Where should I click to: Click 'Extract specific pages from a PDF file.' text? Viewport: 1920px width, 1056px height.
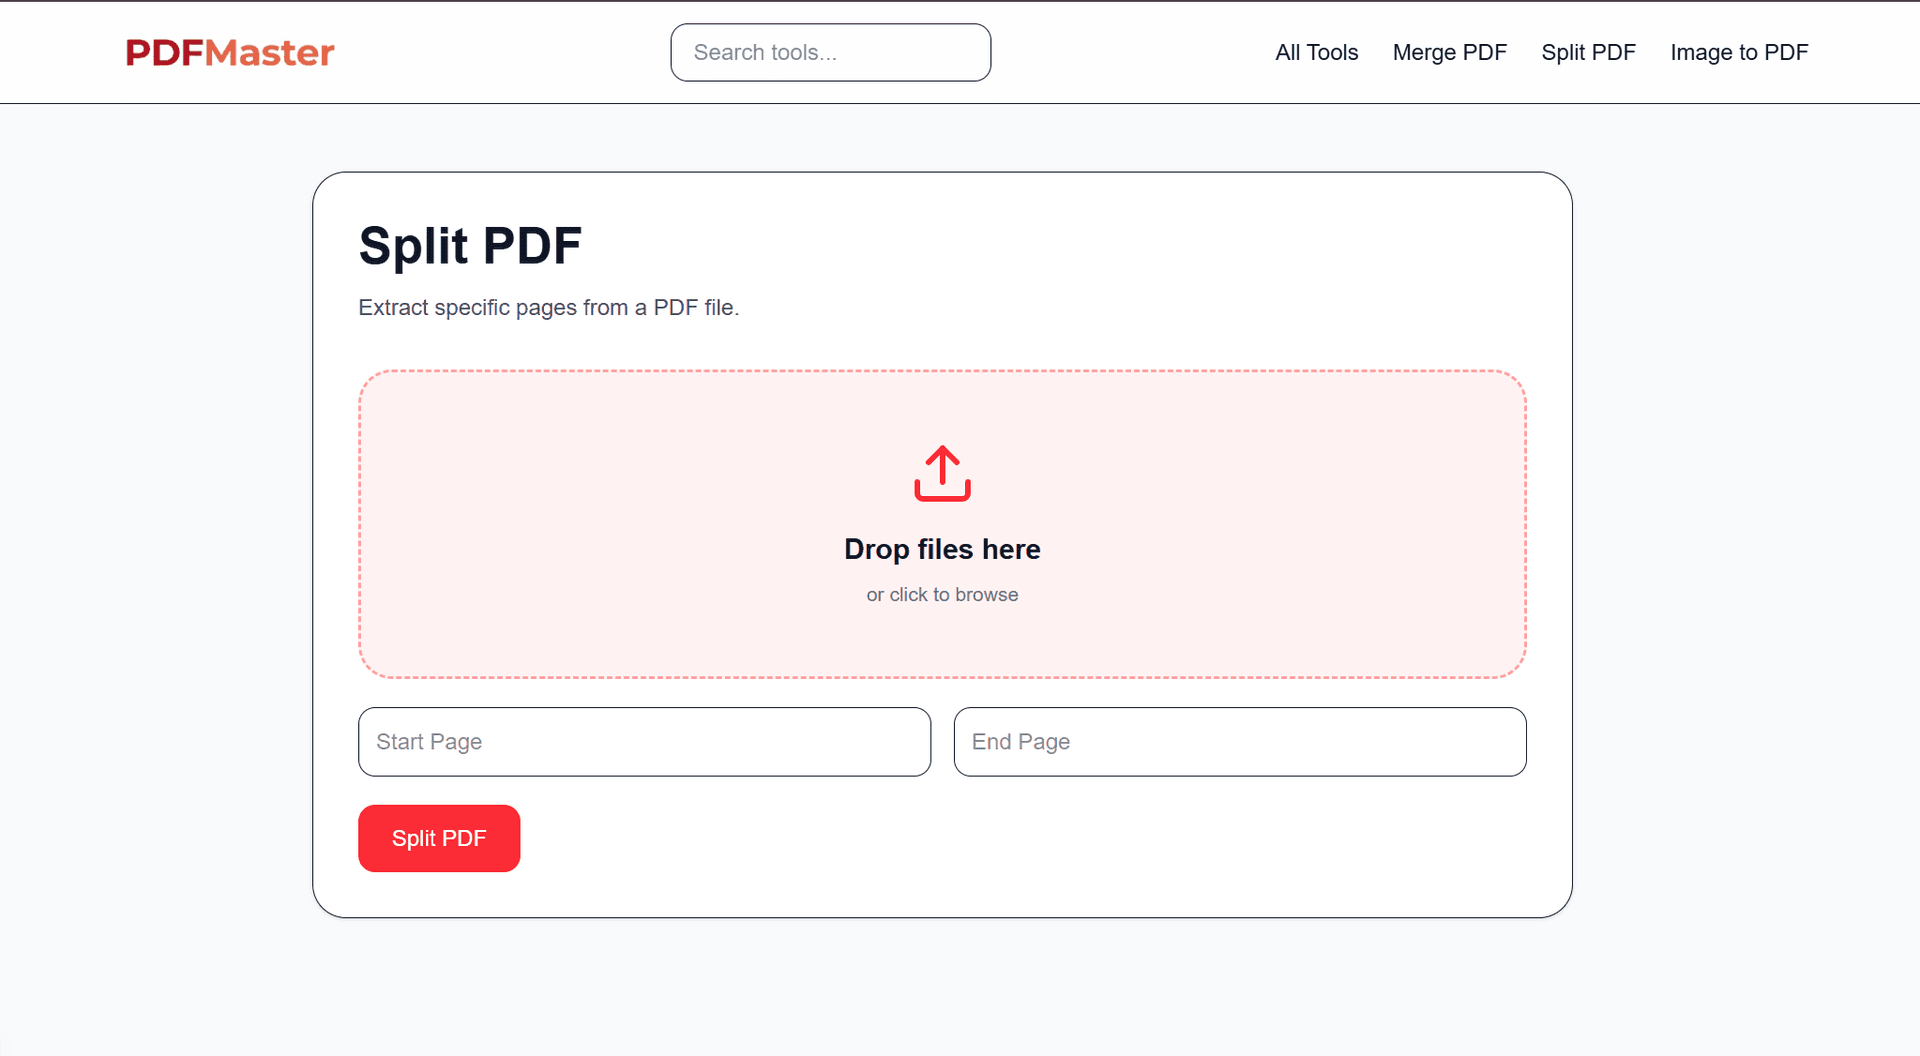point(549,308)
